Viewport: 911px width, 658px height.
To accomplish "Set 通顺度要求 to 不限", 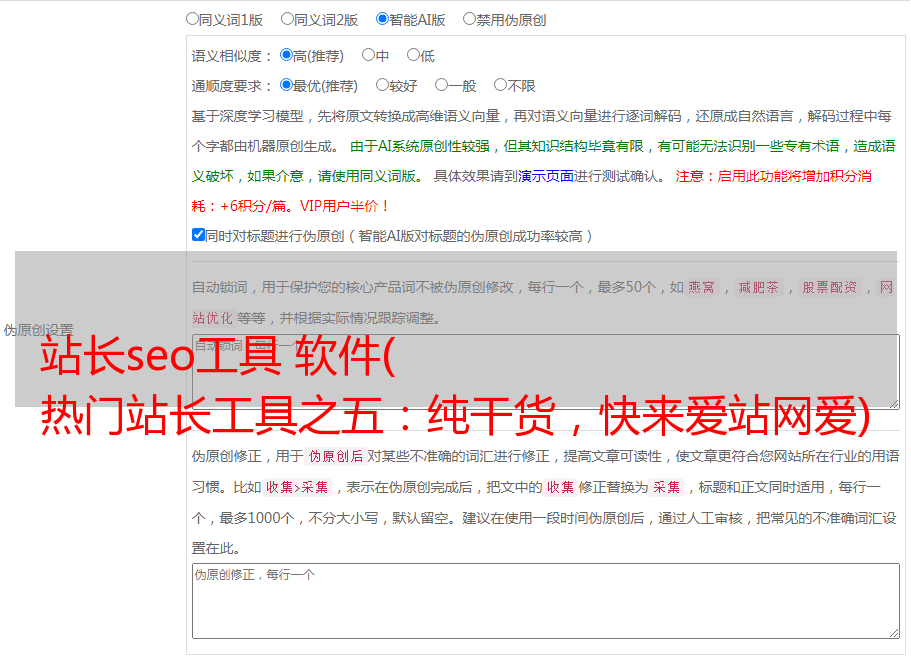I will pos(500,85).
